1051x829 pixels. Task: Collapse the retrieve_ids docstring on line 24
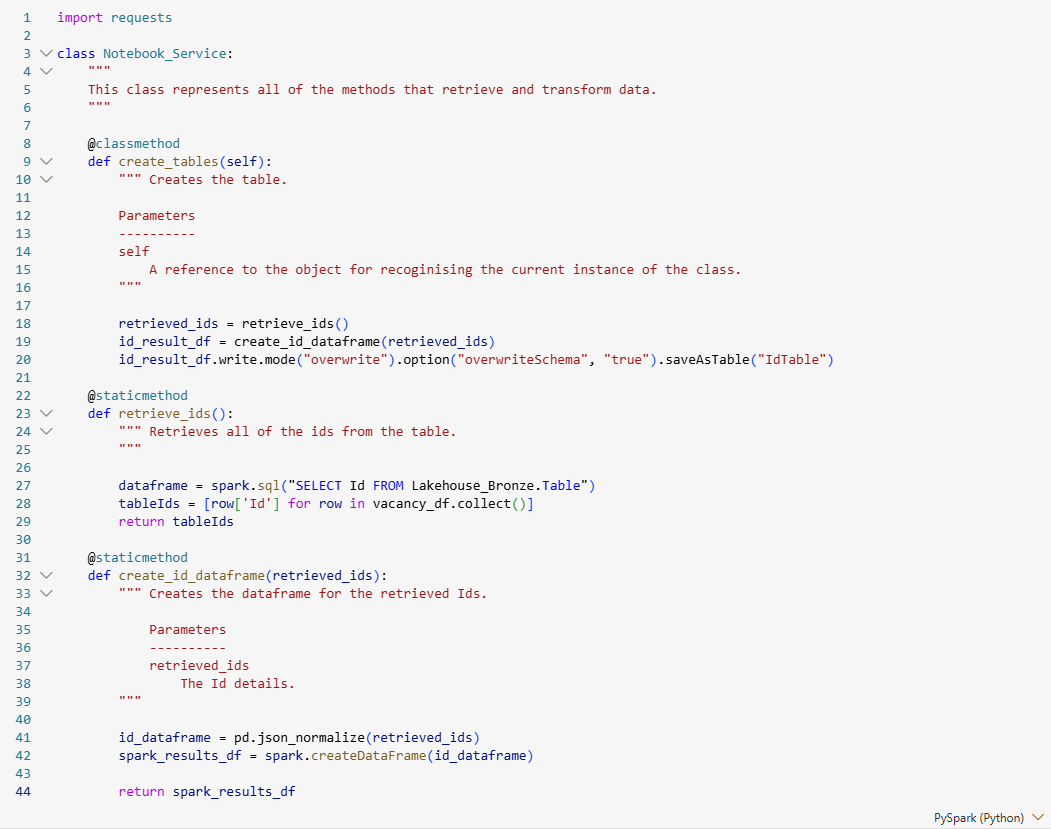point(45,432)
